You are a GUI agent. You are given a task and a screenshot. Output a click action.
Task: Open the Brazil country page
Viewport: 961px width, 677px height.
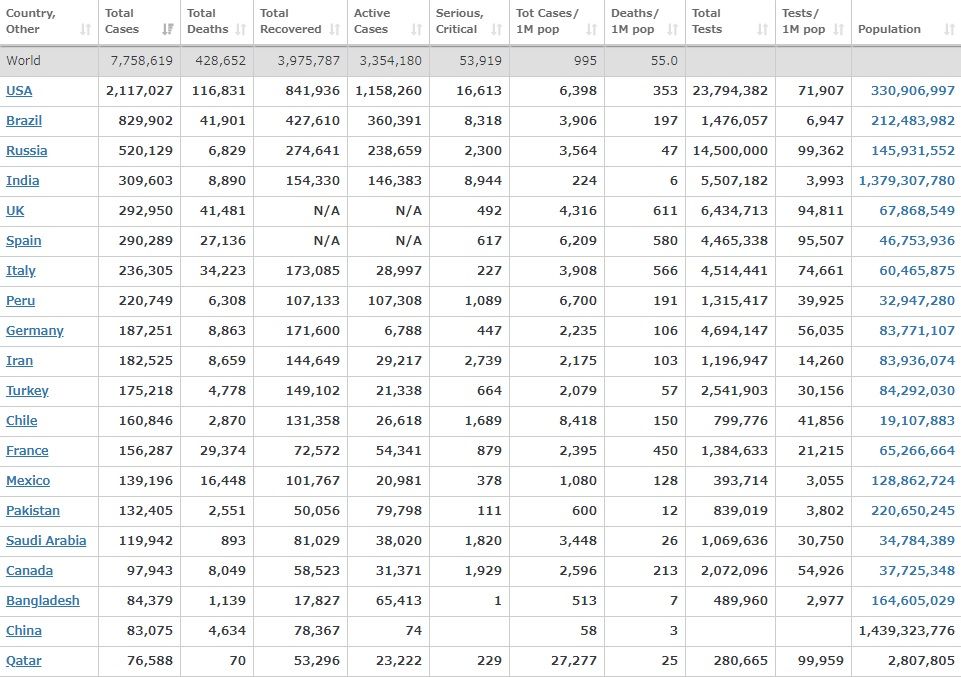[x=24, y=121]
